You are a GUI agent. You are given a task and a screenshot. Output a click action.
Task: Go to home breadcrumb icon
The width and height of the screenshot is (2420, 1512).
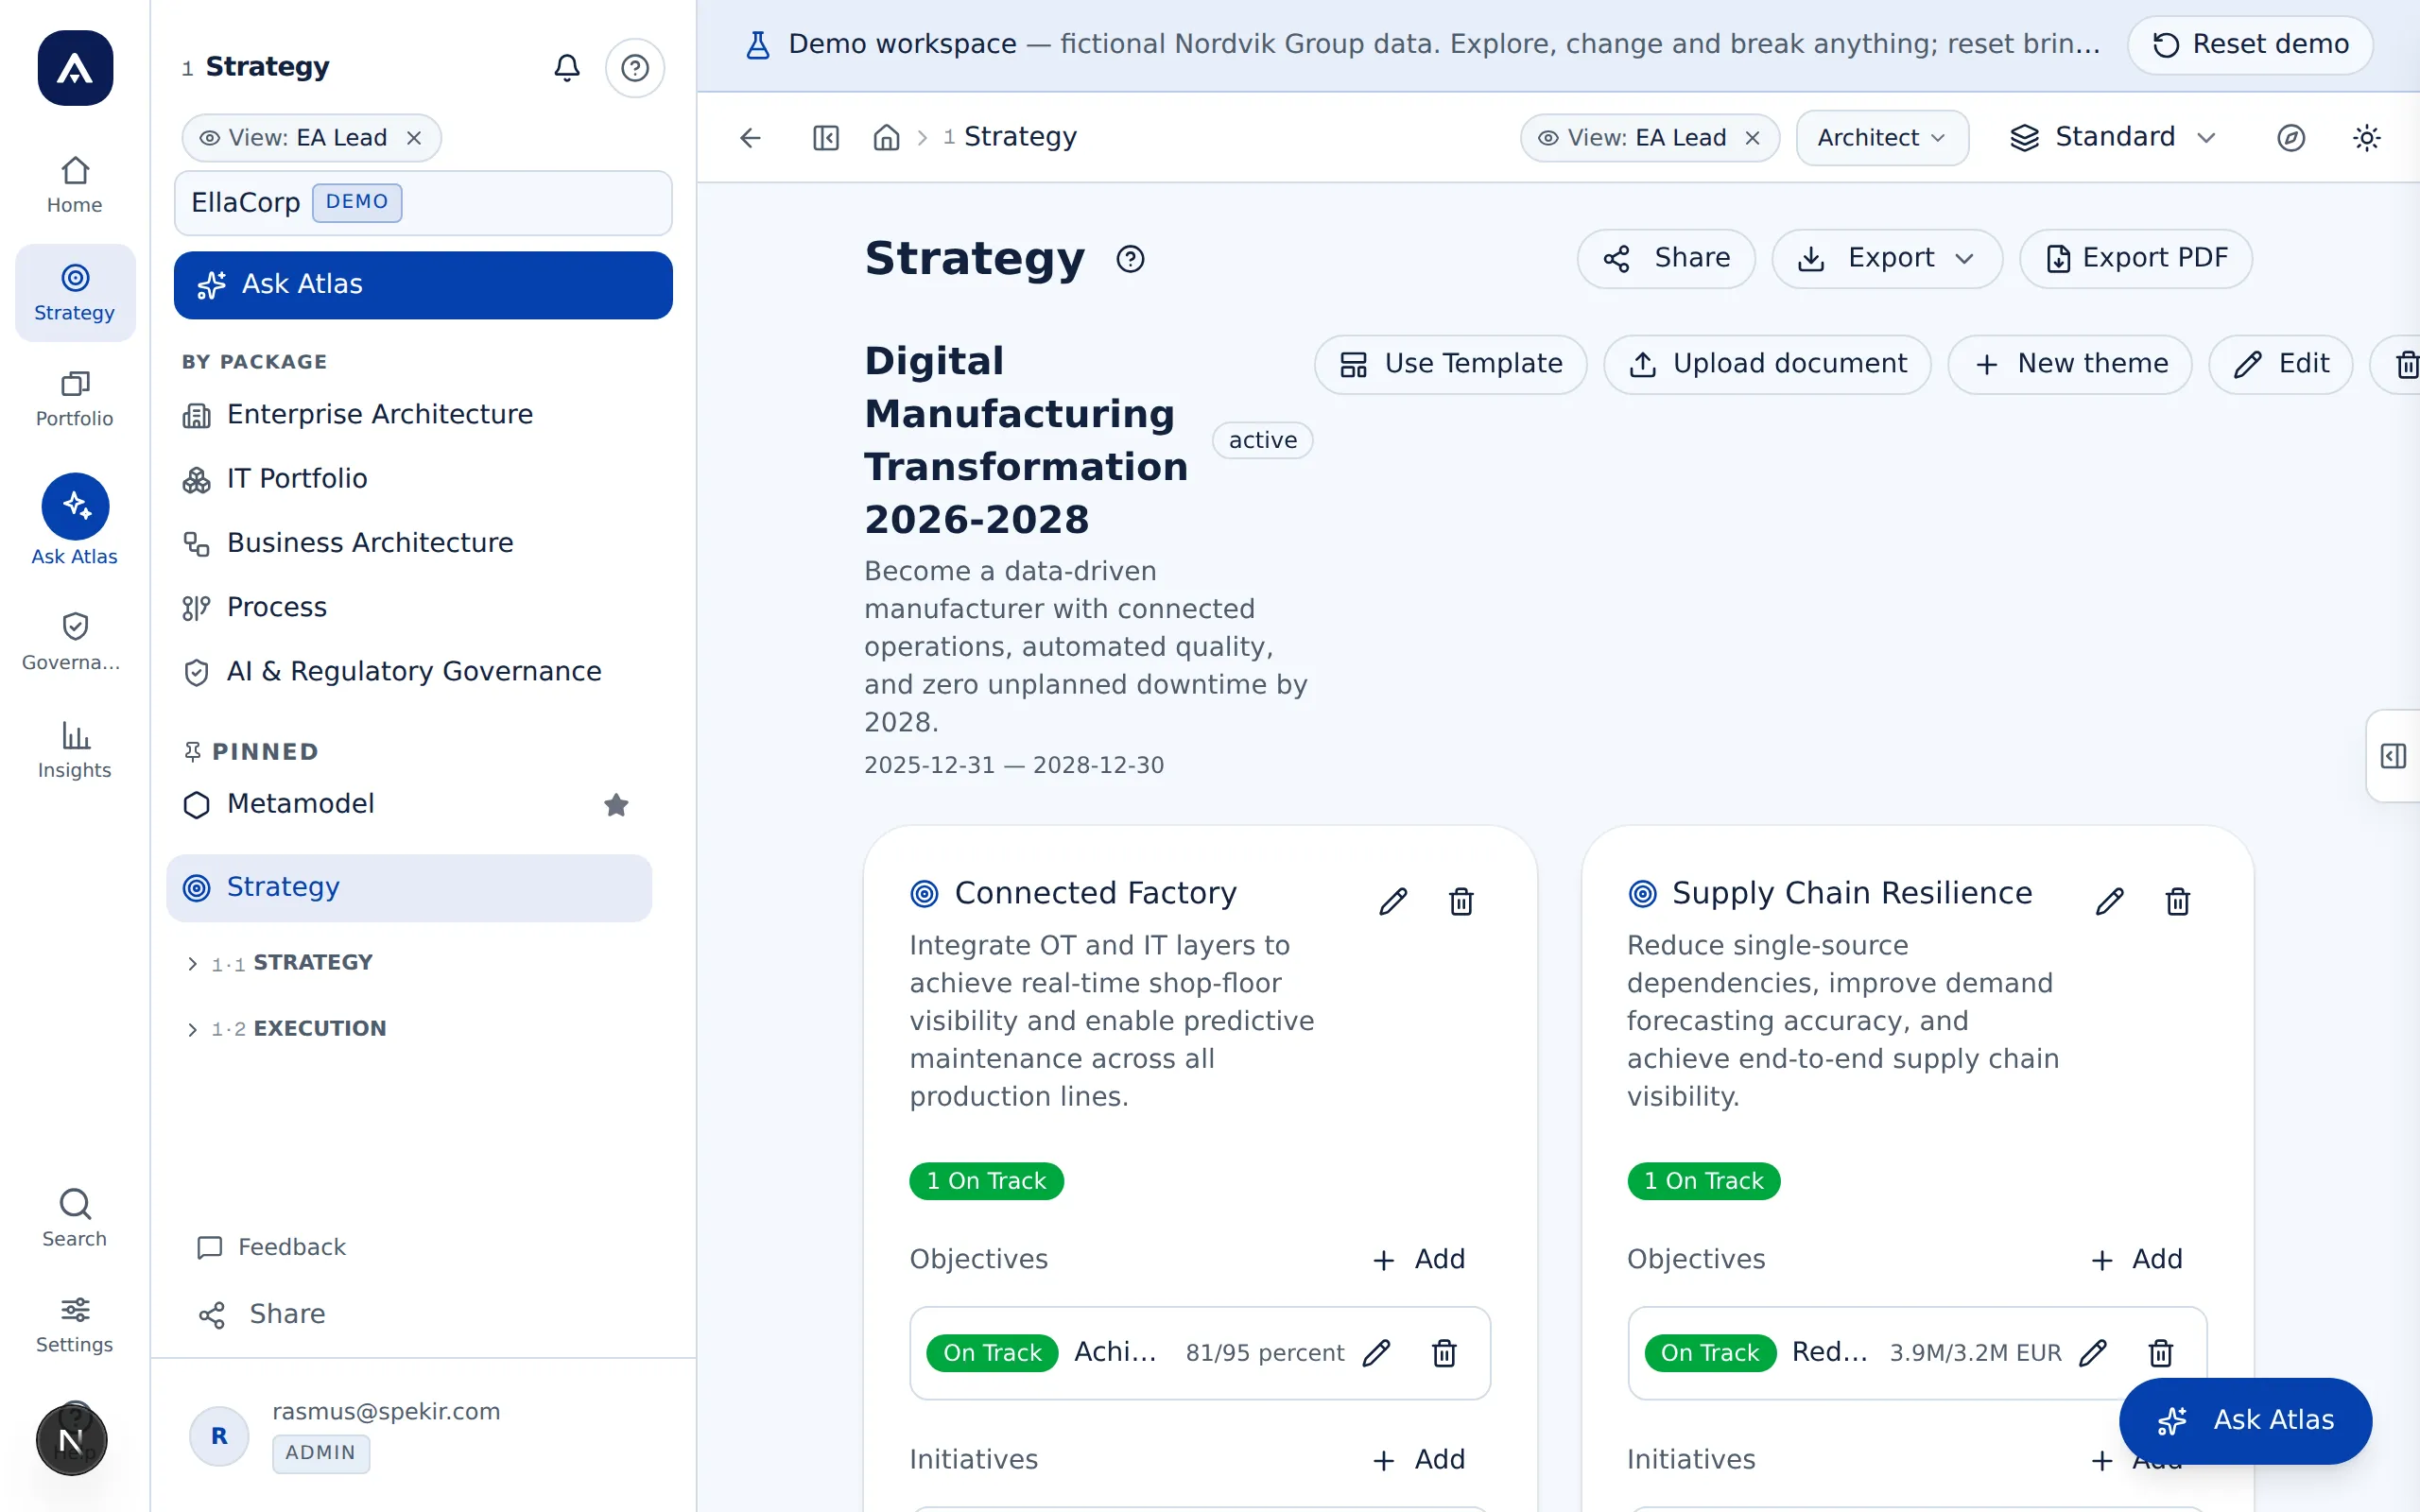pos(886,137)
